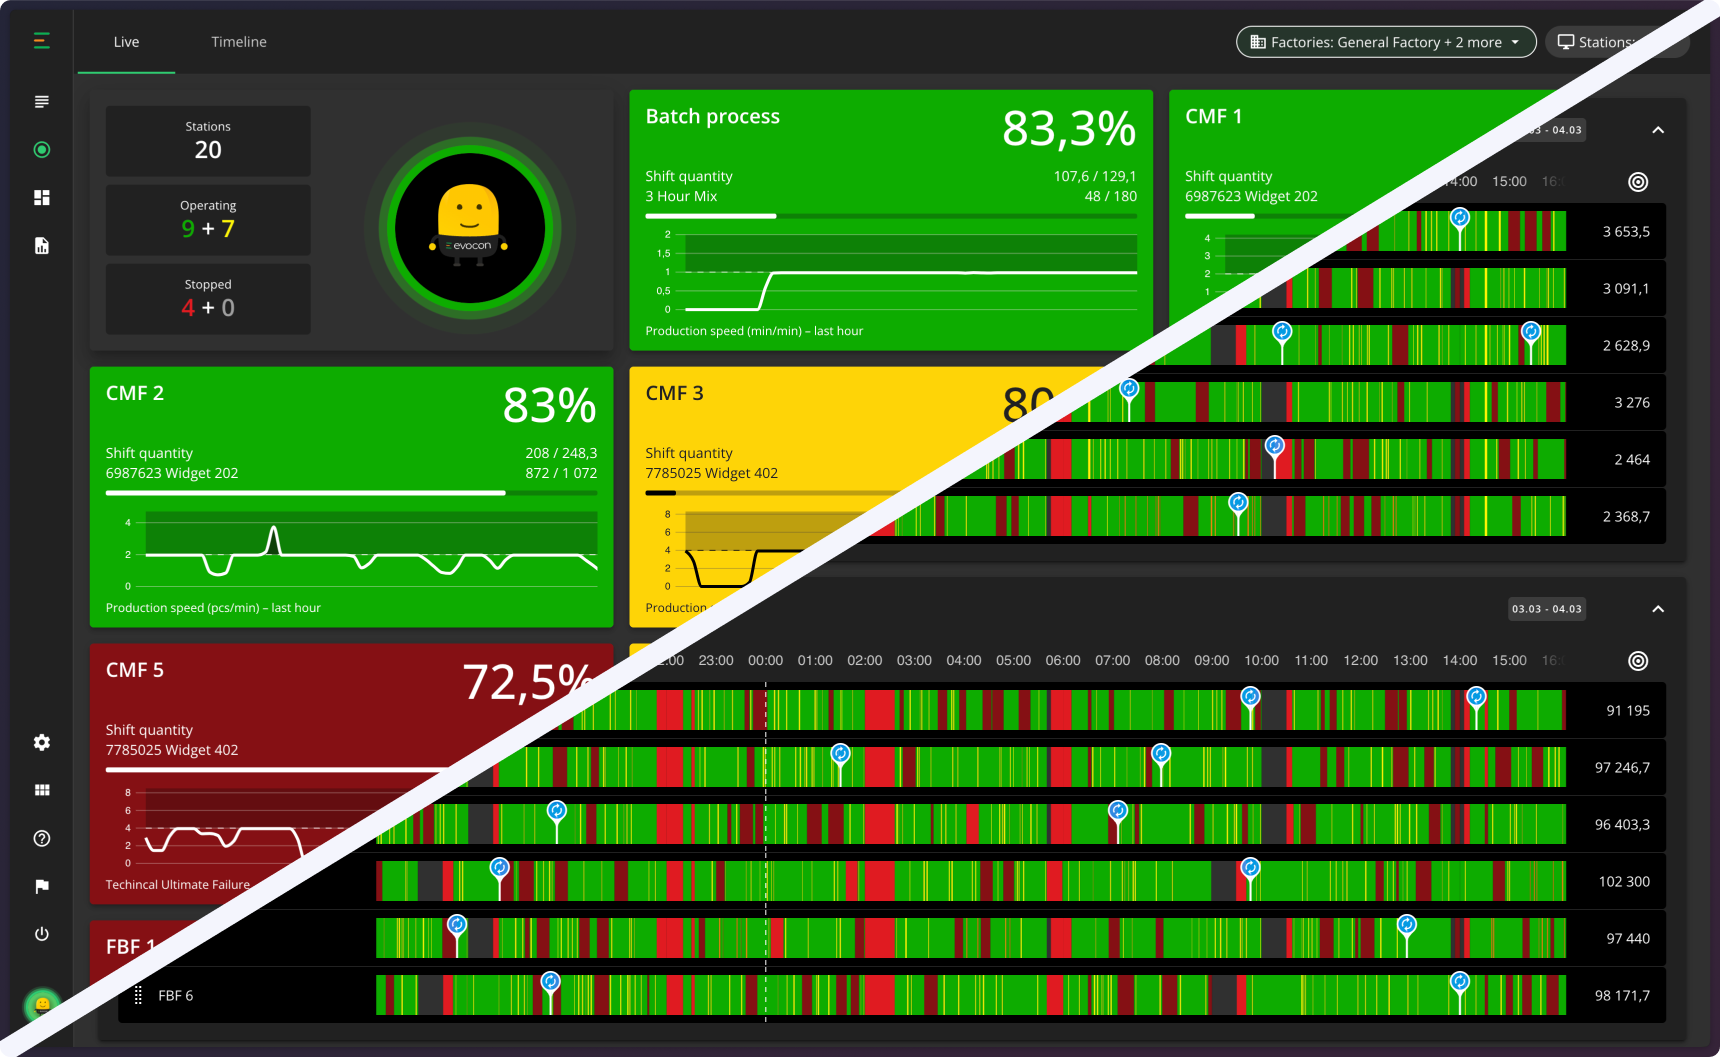Select the Live view circle icon in sidebar
1720x1057 pixels.
41,149
